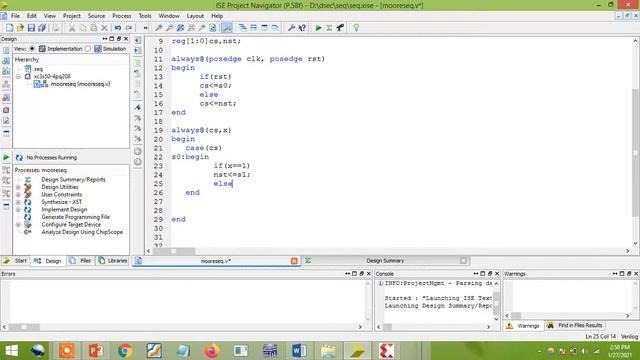This screenshot has height=360, width=640.
Task: Switch to the Design Summary editor tab
Action: [385, 261]
